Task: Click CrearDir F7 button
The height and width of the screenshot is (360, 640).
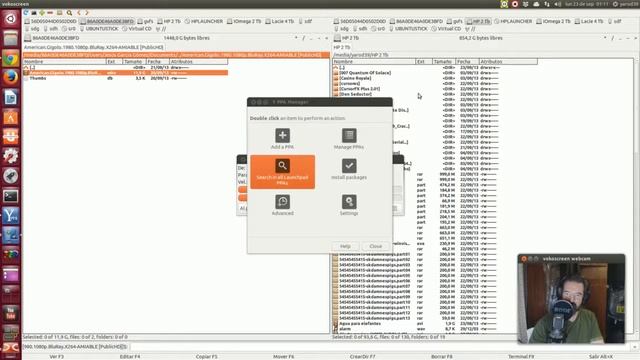Action: [362, 356]
